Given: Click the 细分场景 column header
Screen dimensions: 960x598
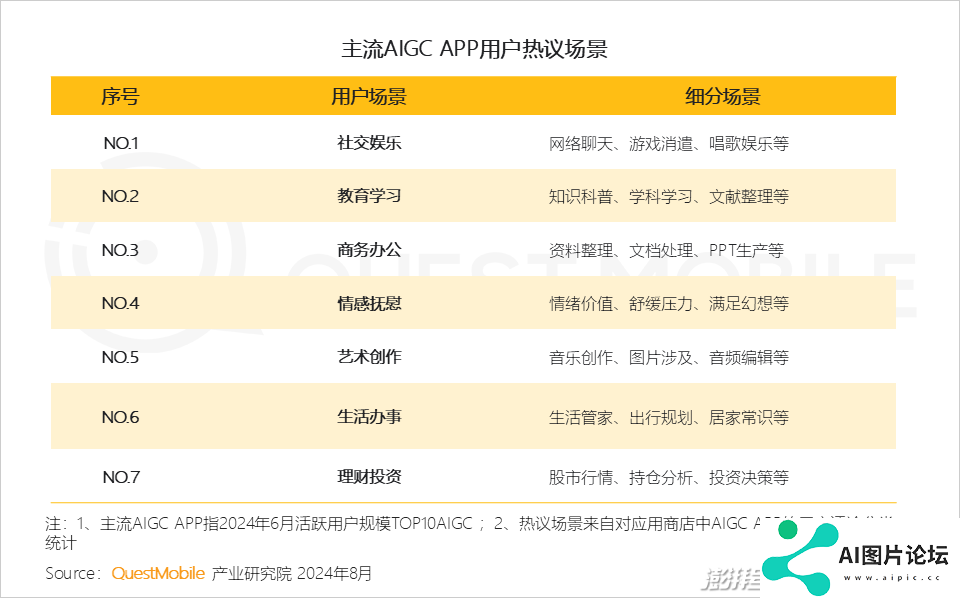Looking at the screenshot, I should click(722, 96).
